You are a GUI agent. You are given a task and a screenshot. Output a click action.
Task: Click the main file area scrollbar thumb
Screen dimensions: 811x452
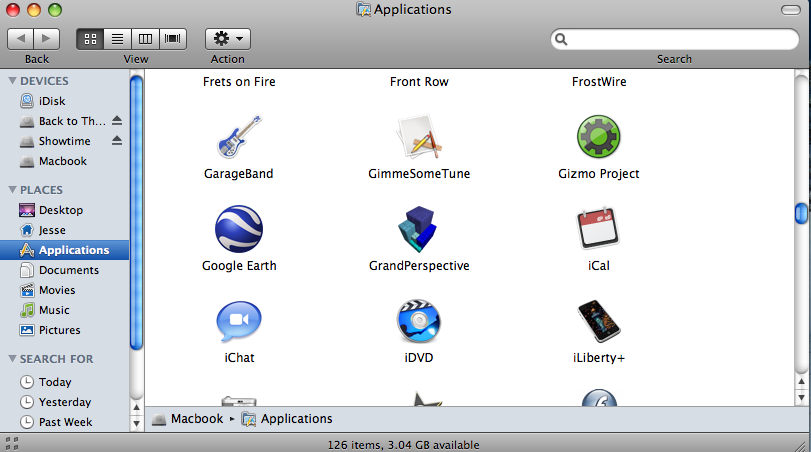pyautogui.click(x=801, y=213)
